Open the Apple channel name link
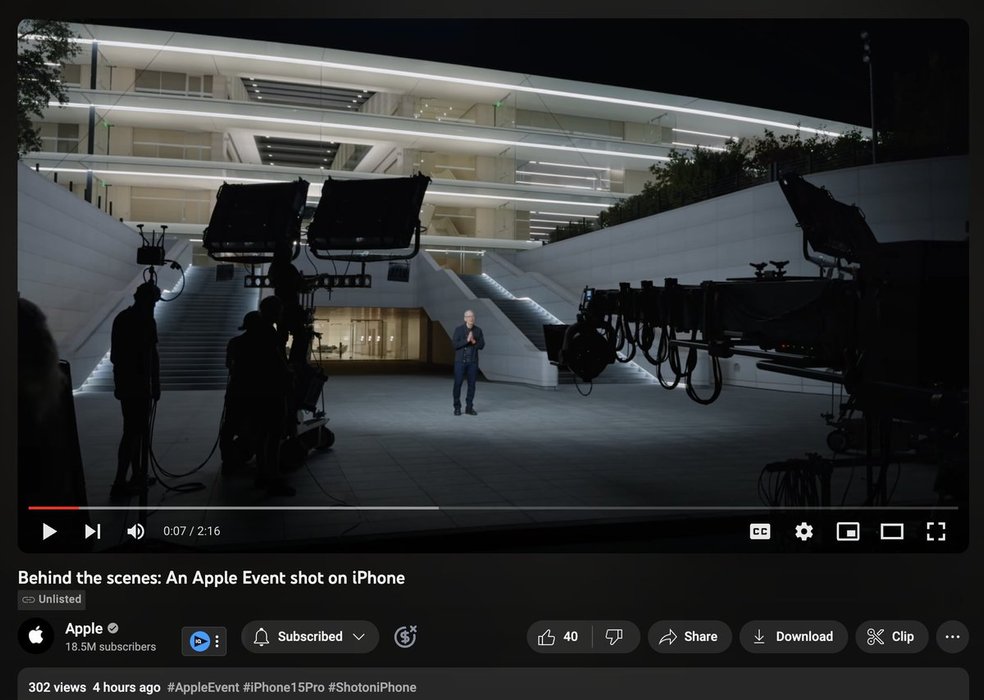 point(83,628)
